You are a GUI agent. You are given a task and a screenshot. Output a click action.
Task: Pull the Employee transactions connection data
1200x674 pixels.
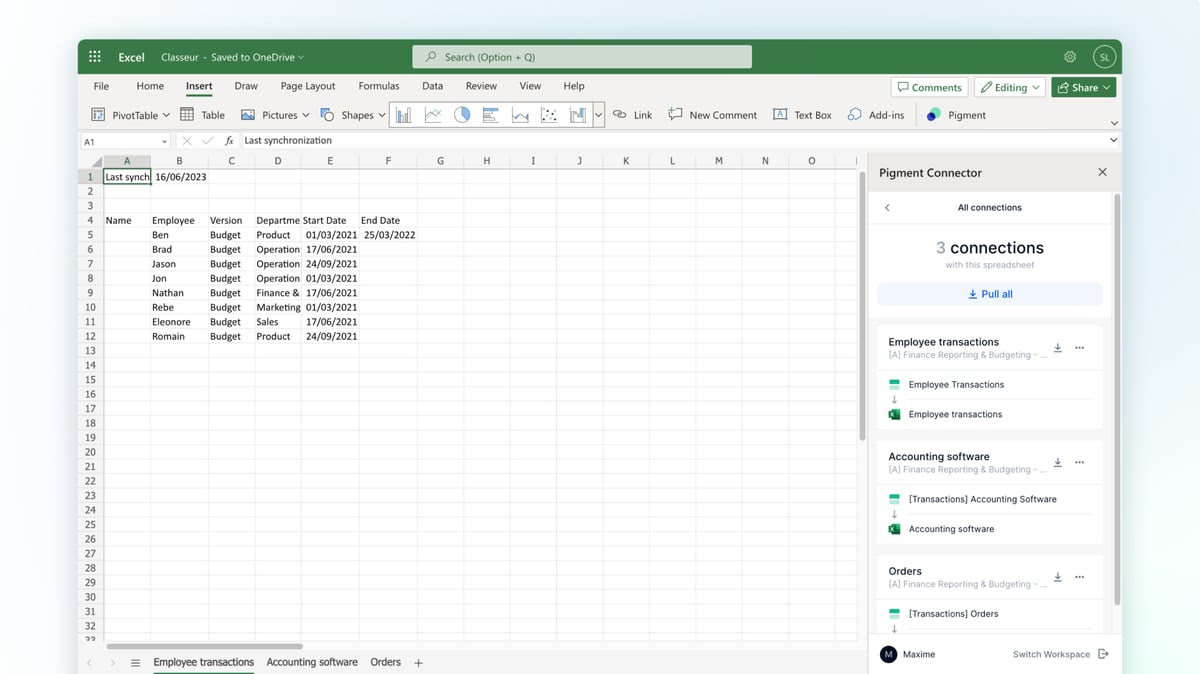(1058, 348)
